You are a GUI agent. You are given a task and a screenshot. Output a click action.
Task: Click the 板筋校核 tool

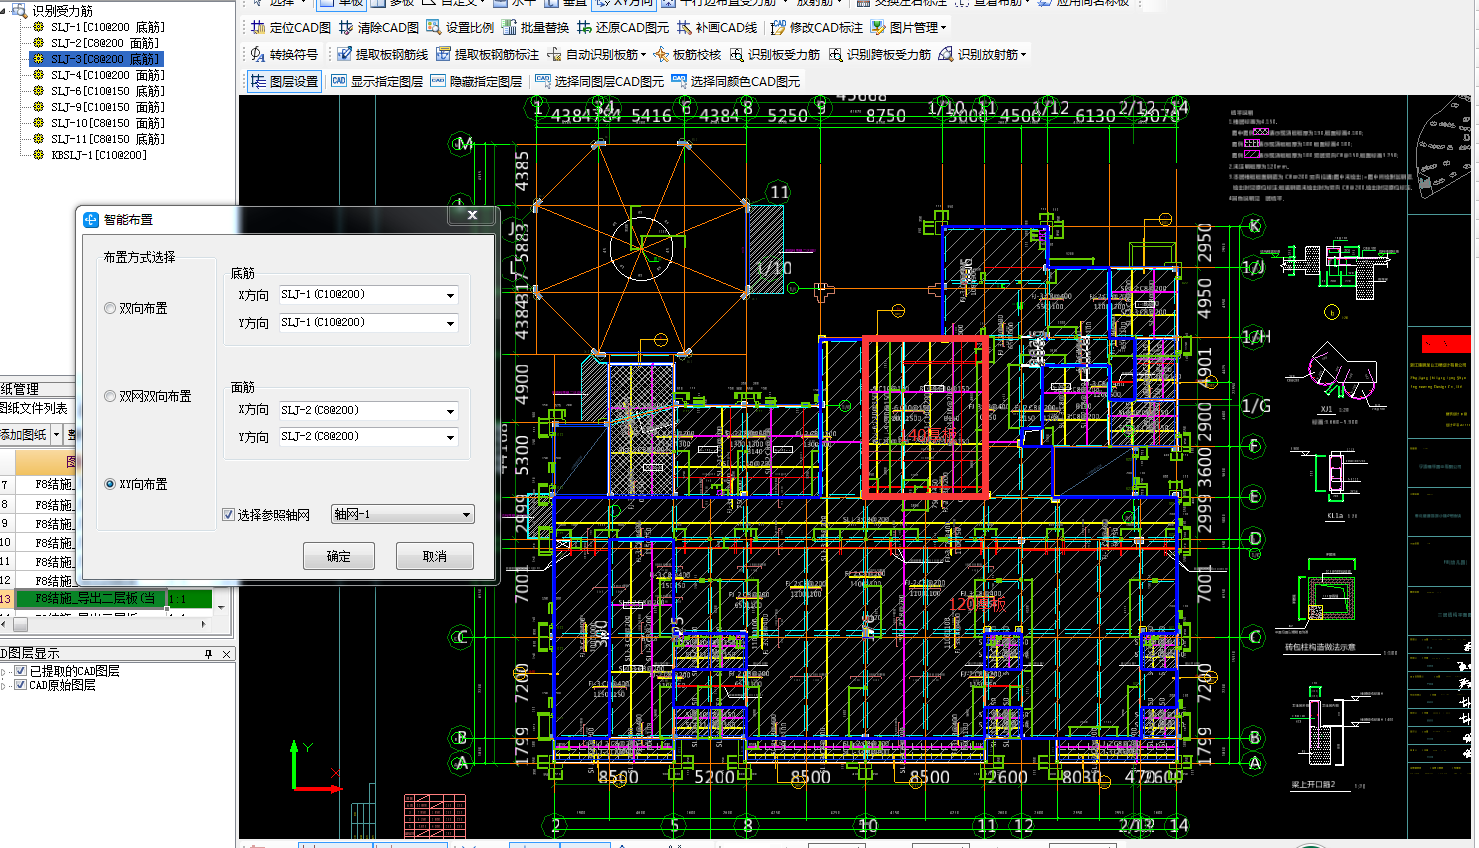coord(687,54)
